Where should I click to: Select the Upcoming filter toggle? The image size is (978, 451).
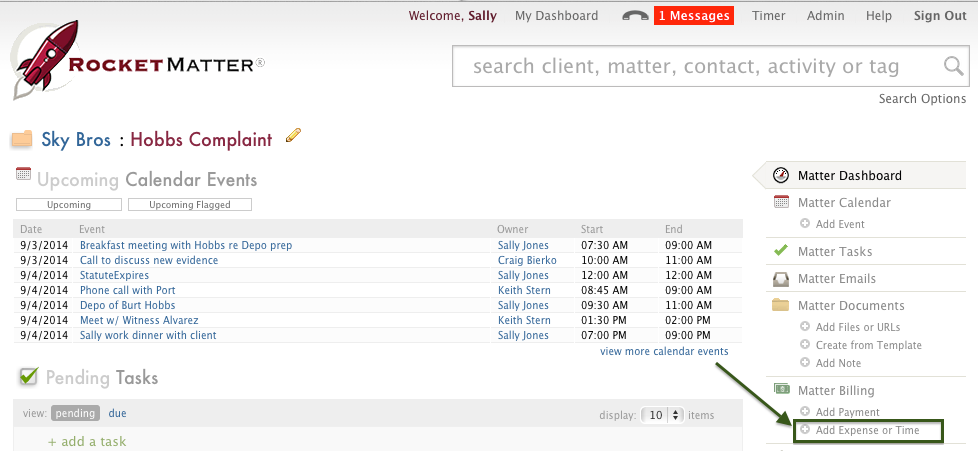[x=69, y=205]
